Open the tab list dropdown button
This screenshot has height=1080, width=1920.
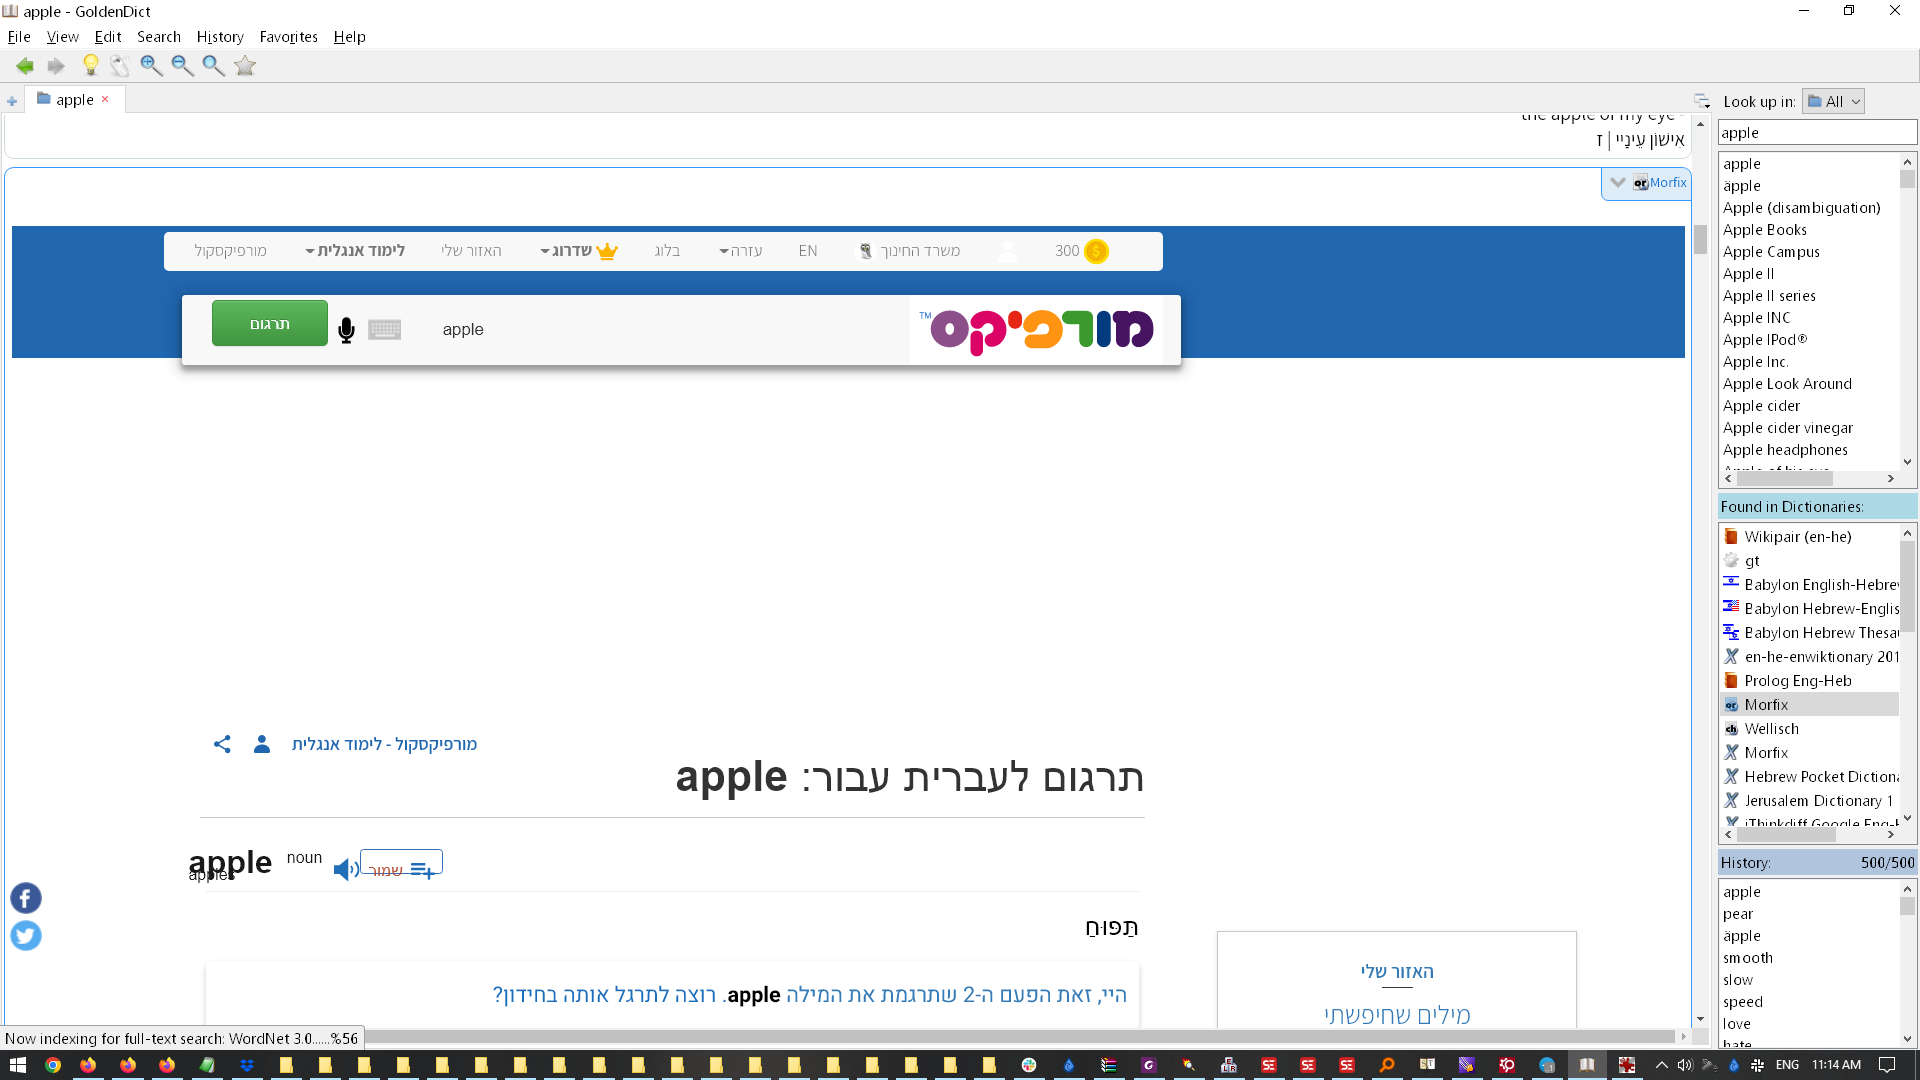click(x=1701, y=101)
